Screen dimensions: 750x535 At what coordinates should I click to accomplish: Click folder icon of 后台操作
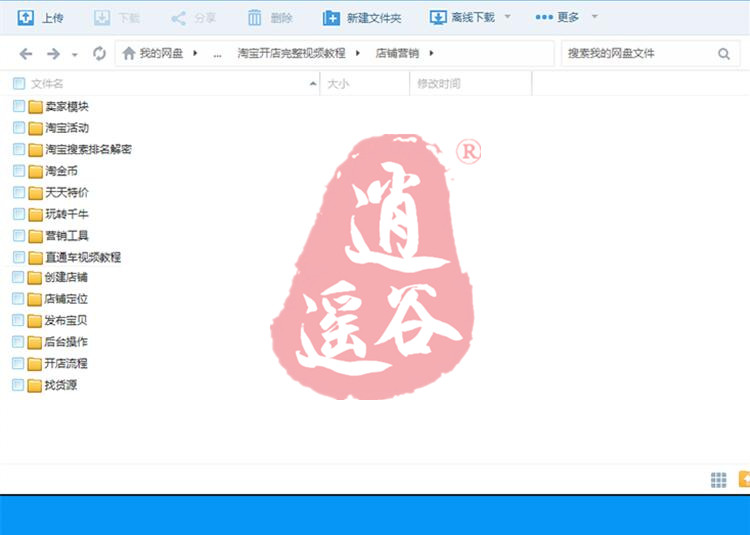pyautogui.click(x=34, y=342)
